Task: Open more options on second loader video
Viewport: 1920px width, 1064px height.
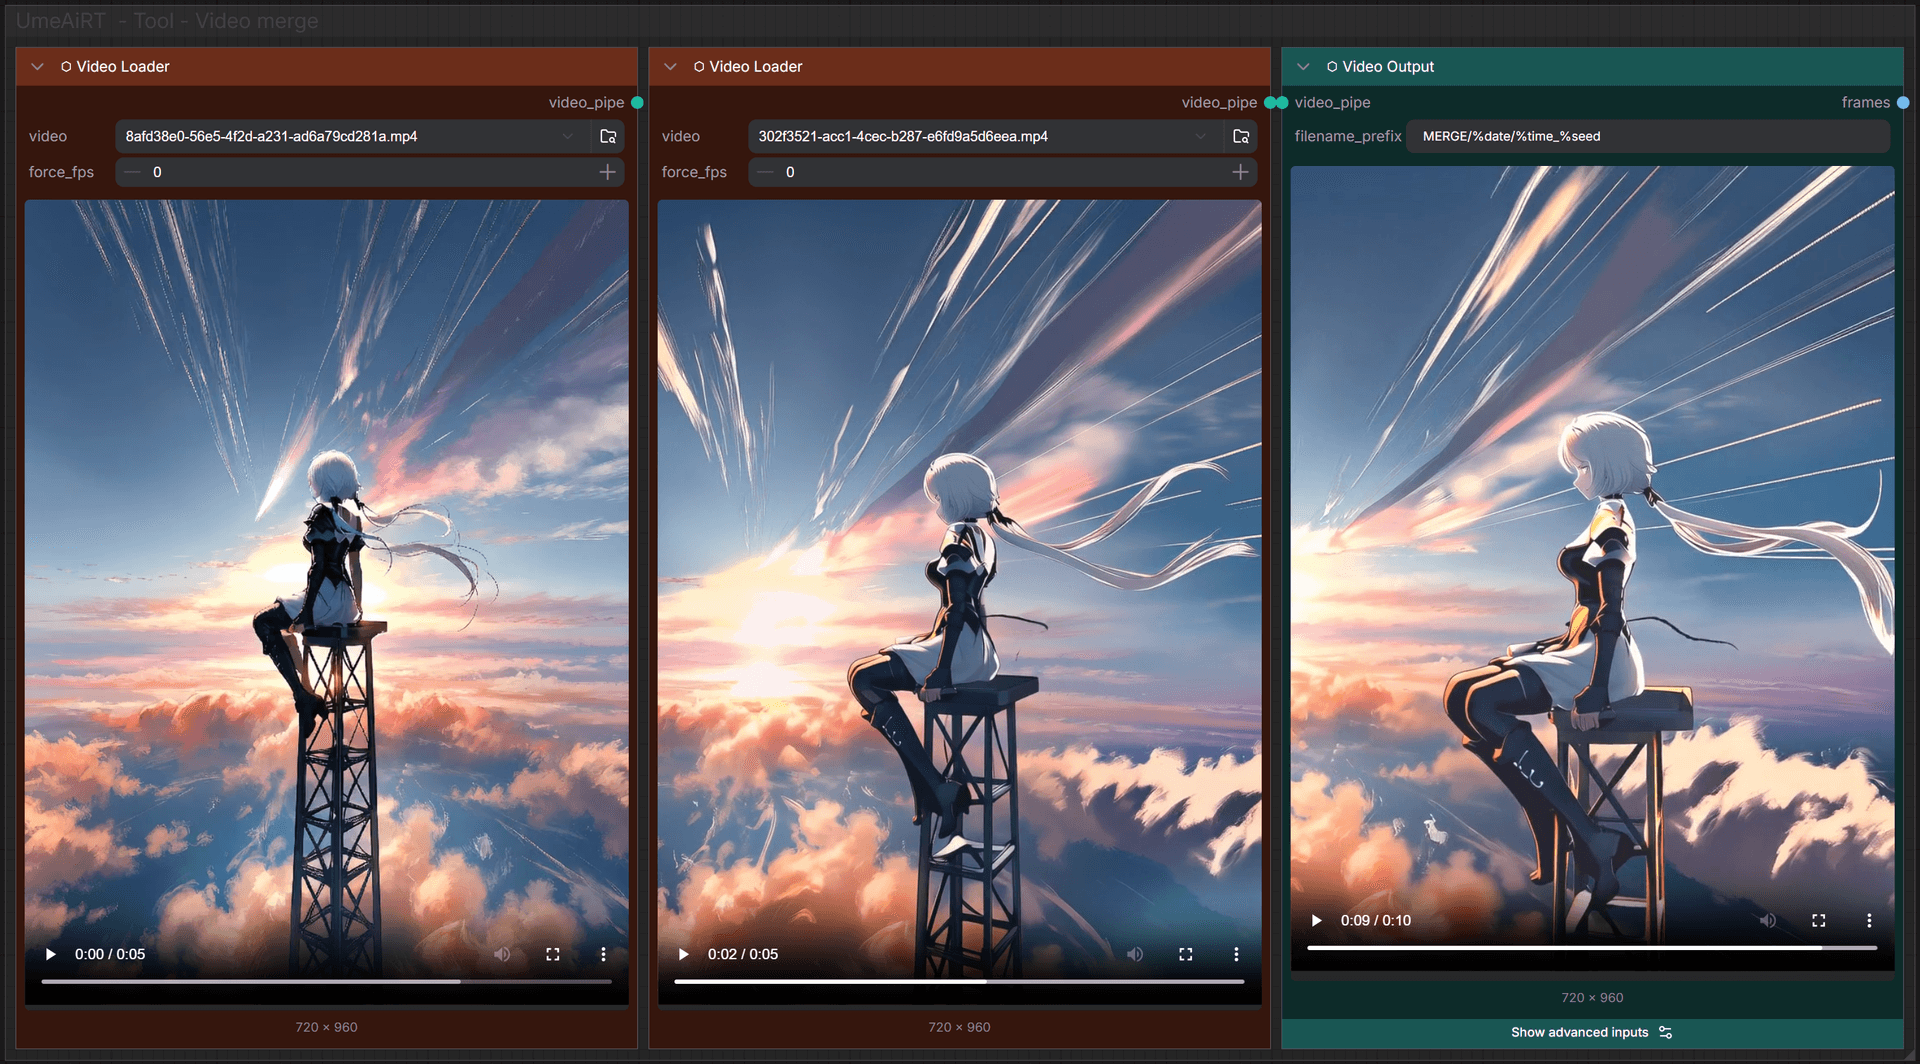Action: pyautogui.click(x=1236, y=954)
